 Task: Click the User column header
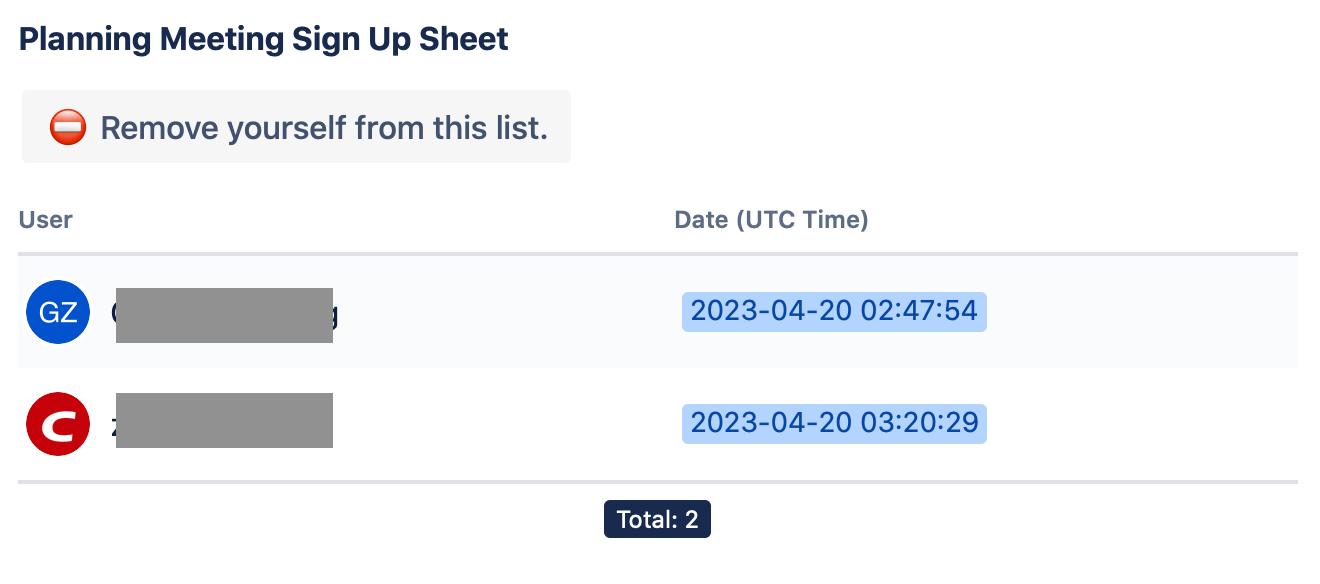[46, 220]
